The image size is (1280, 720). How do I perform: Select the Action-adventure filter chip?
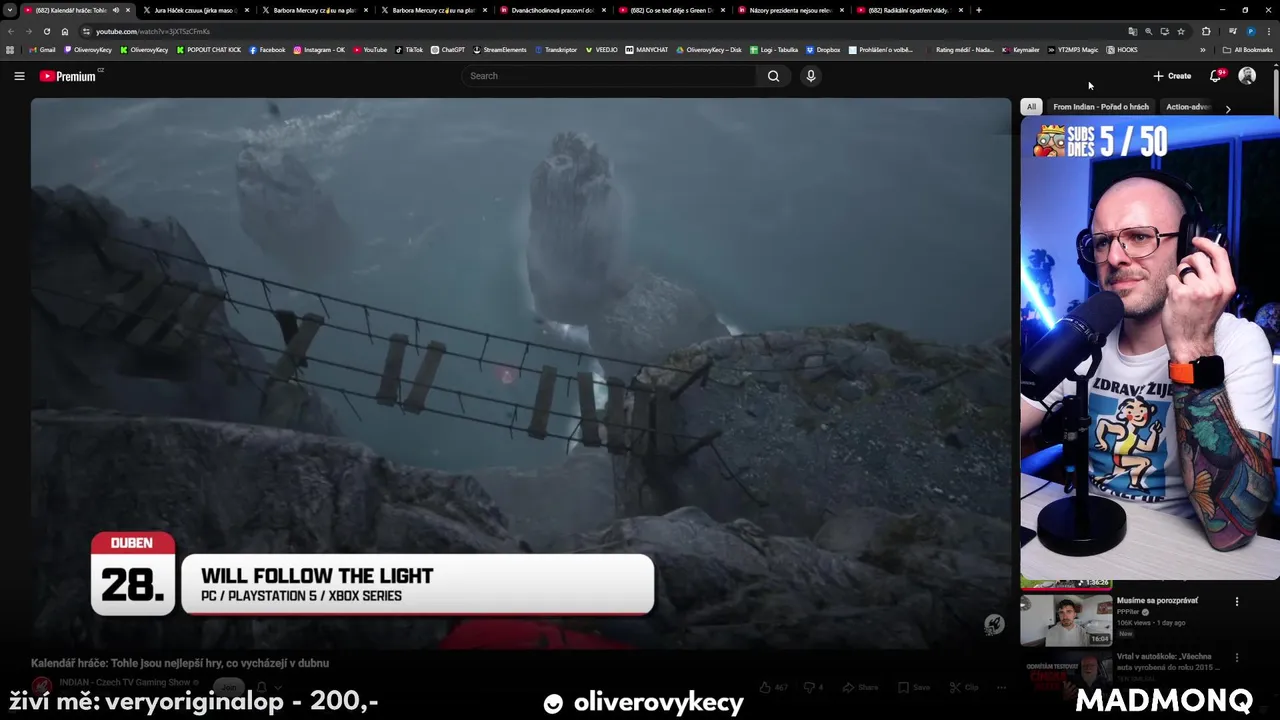pos(1189,107)
